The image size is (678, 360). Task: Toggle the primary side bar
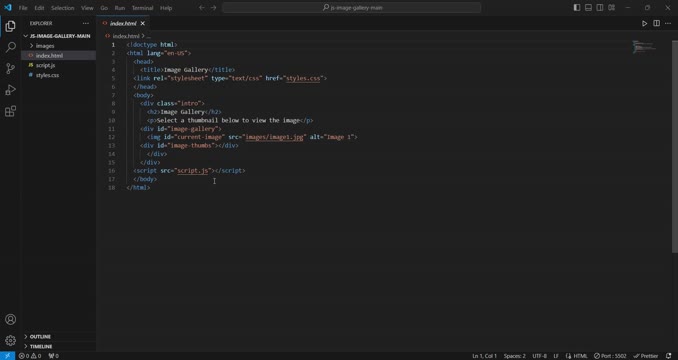577,8
